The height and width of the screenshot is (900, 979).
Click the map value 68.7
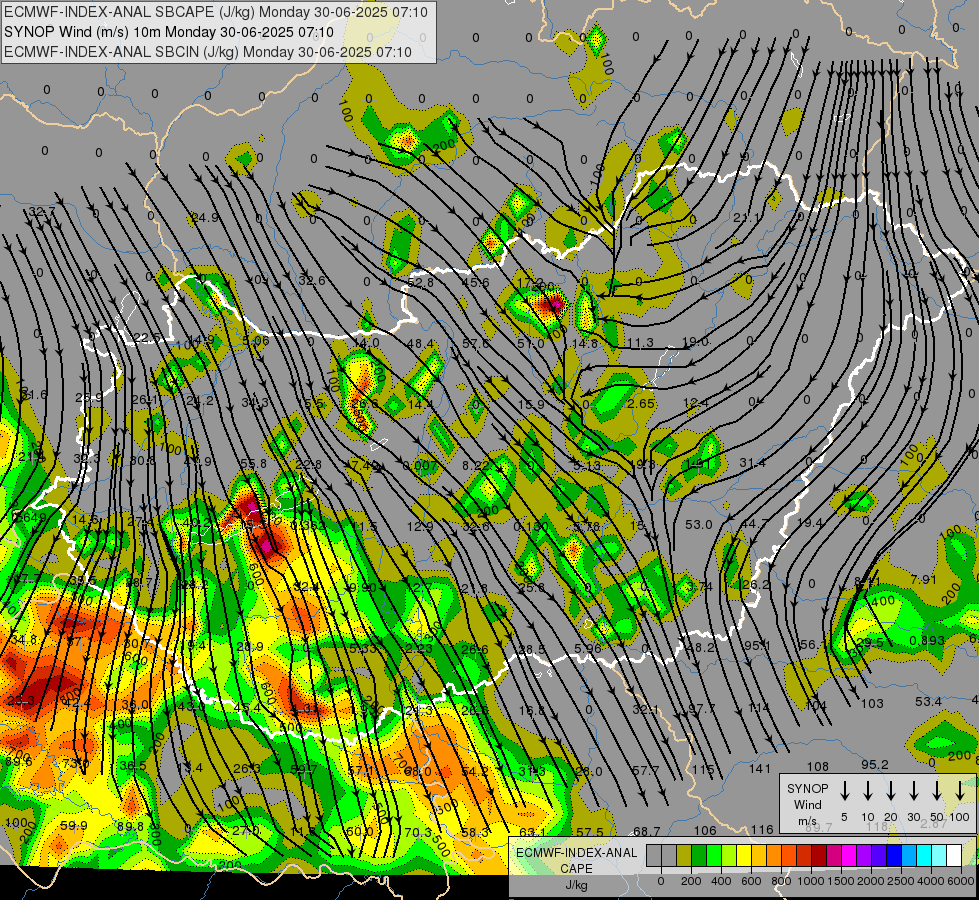point(647,831)
